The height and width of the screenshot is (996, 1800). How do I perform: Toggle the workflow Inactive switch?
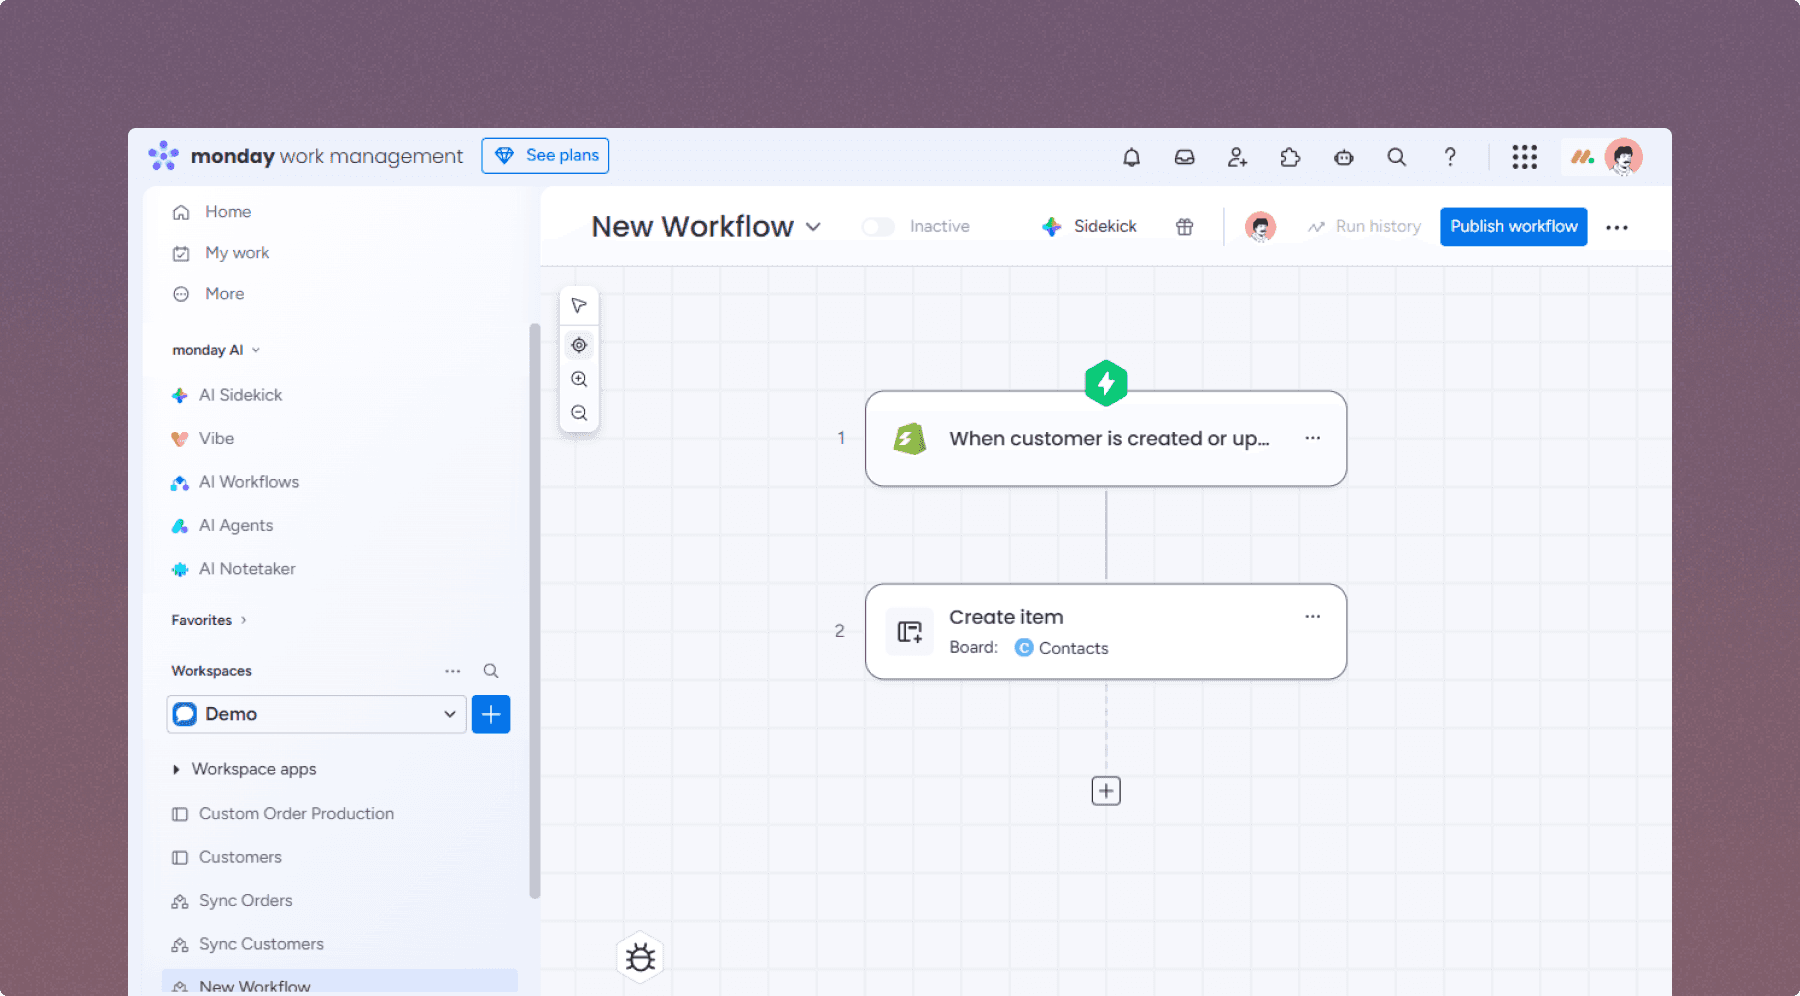(878, 227)
